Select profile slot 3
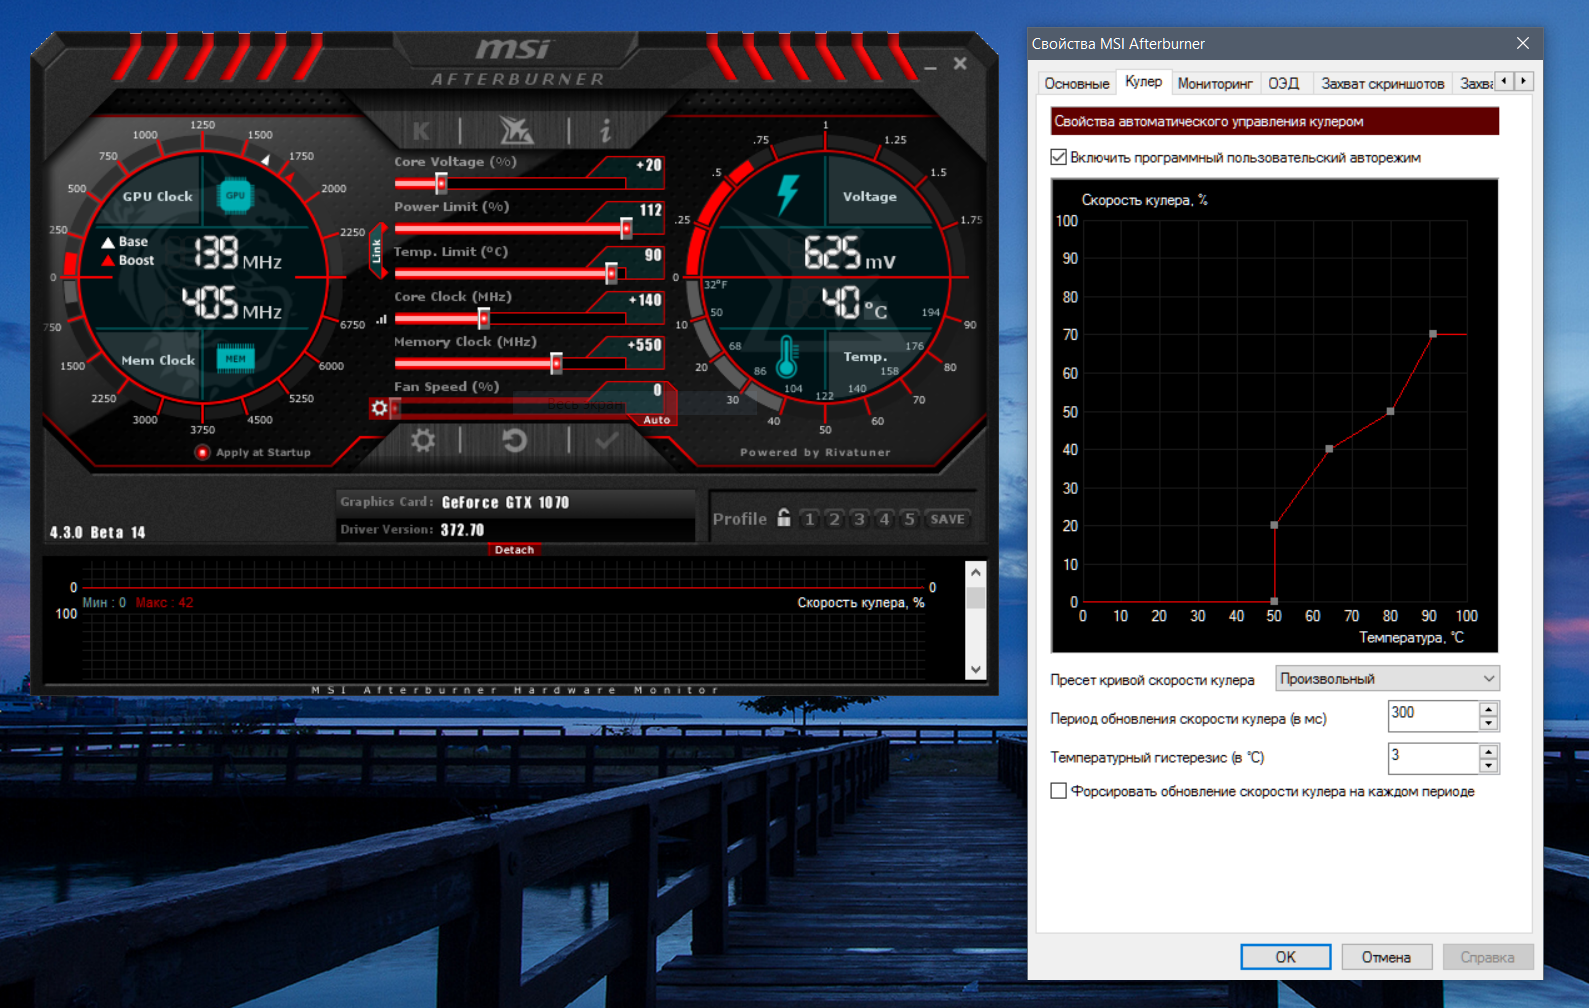1589x1008 pixels. [x=859, y=519]
